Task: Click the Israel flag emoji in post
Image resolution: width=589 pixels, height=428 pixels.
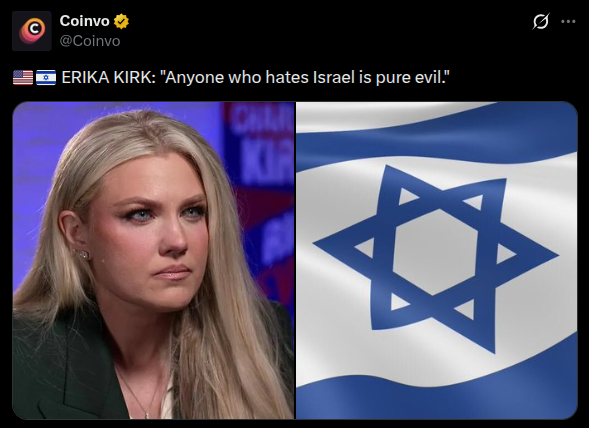Action: tap(46, 77)
